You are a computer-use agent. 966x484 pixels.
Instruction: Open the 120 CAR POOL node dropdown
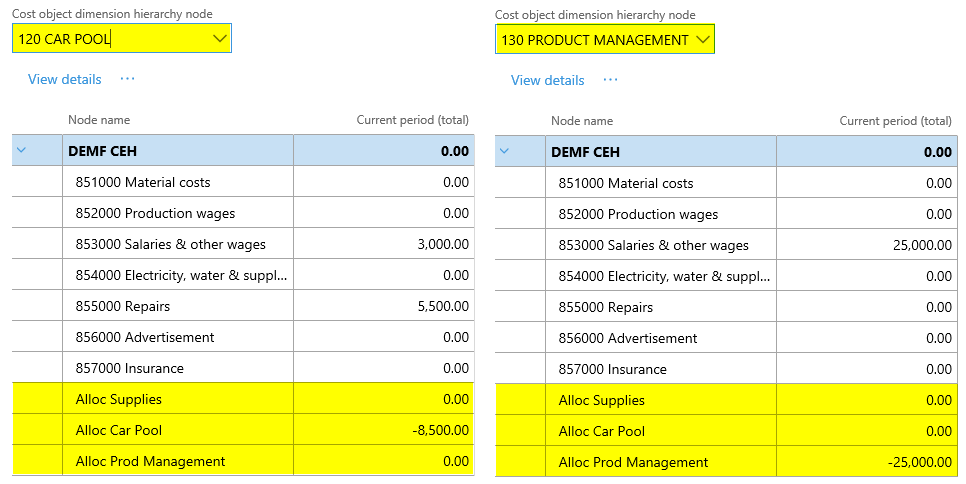220,39
